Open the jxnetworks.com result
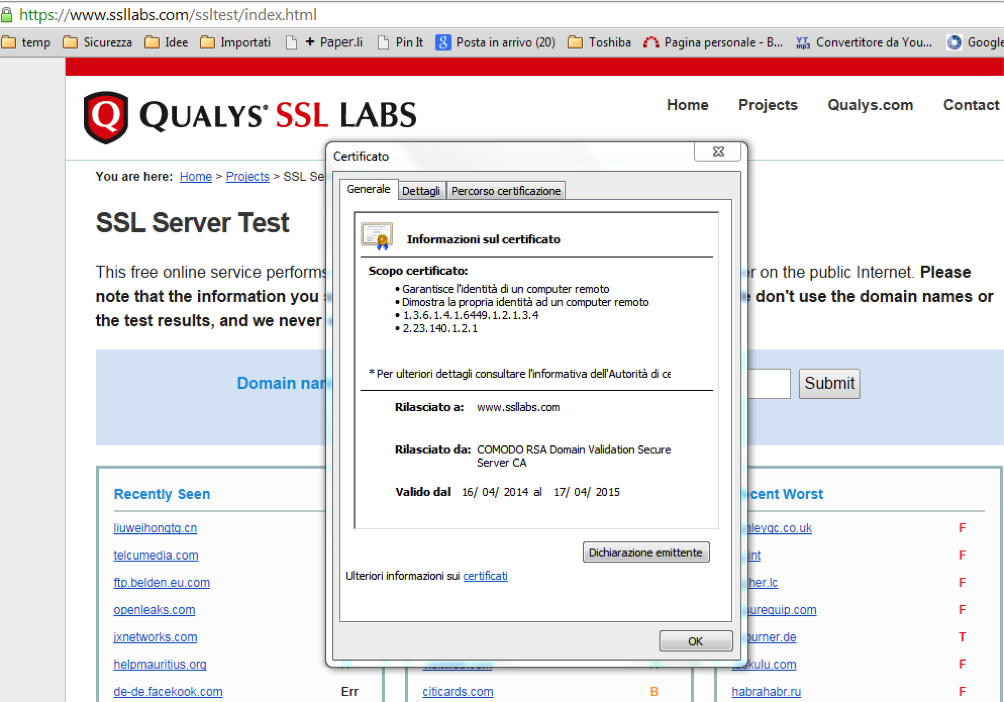The width and height of the screenshot is (1004, 702). (155, 637)
